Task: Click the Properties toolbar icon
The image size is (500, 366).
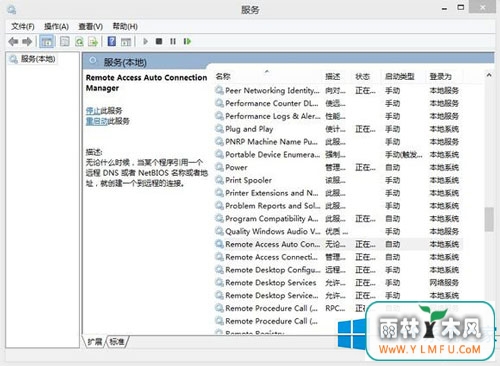Action: [x=65, y=42]
